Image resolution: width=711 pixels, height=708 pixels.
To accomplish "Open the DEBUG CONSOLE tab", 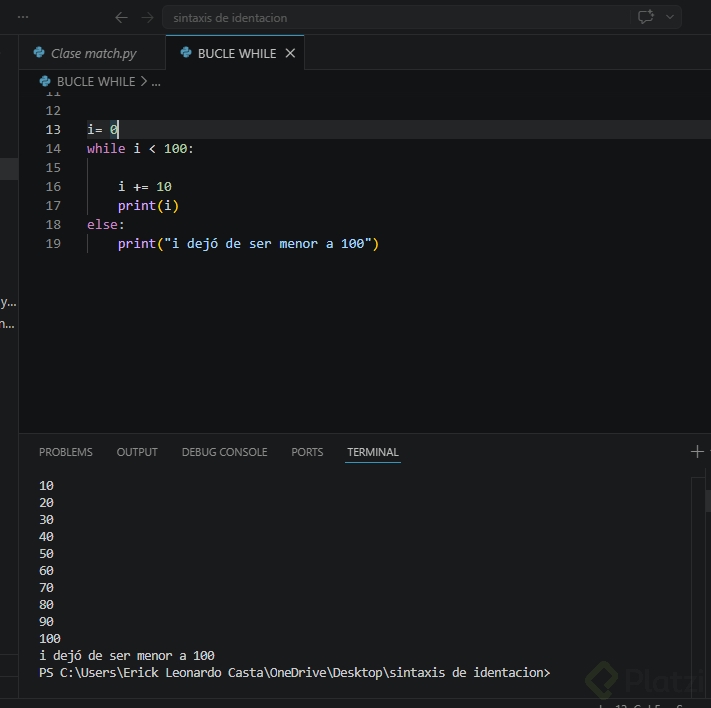I will 224,452.
